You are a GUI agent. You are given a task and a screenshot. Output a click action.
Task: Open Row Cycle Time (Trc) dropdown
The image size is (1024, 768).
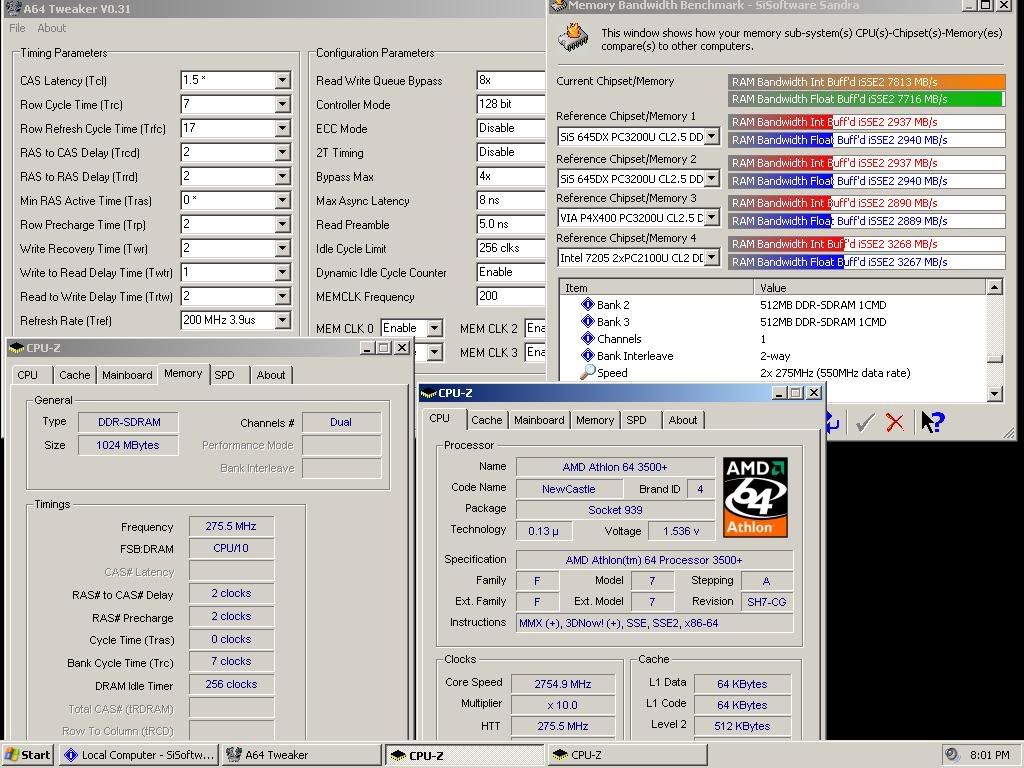[x=282, y=104]
